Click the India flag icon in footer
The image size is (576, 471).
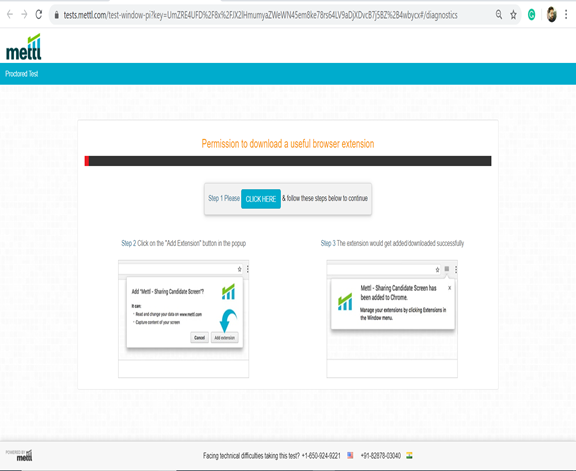(409, 456)
